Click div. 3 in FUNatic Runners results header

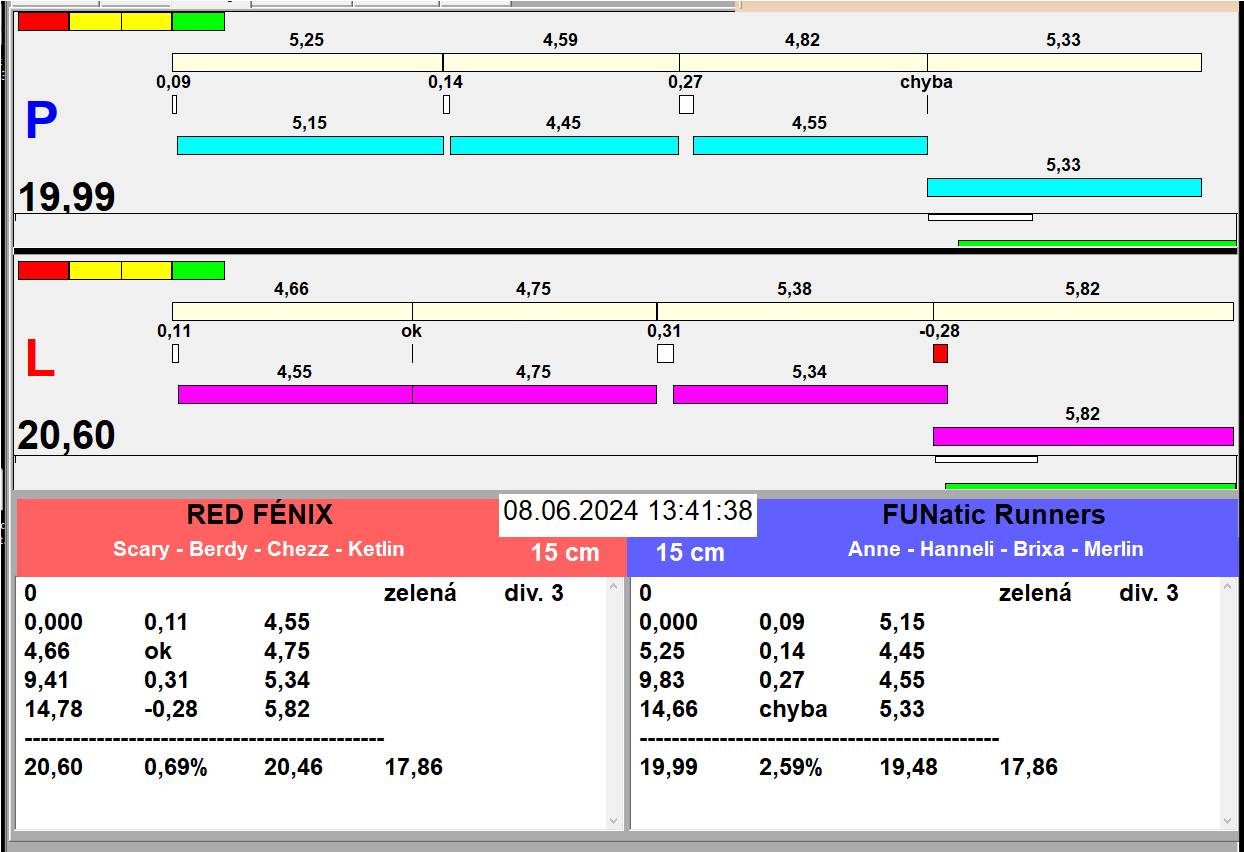click(x=1149, y=594)
